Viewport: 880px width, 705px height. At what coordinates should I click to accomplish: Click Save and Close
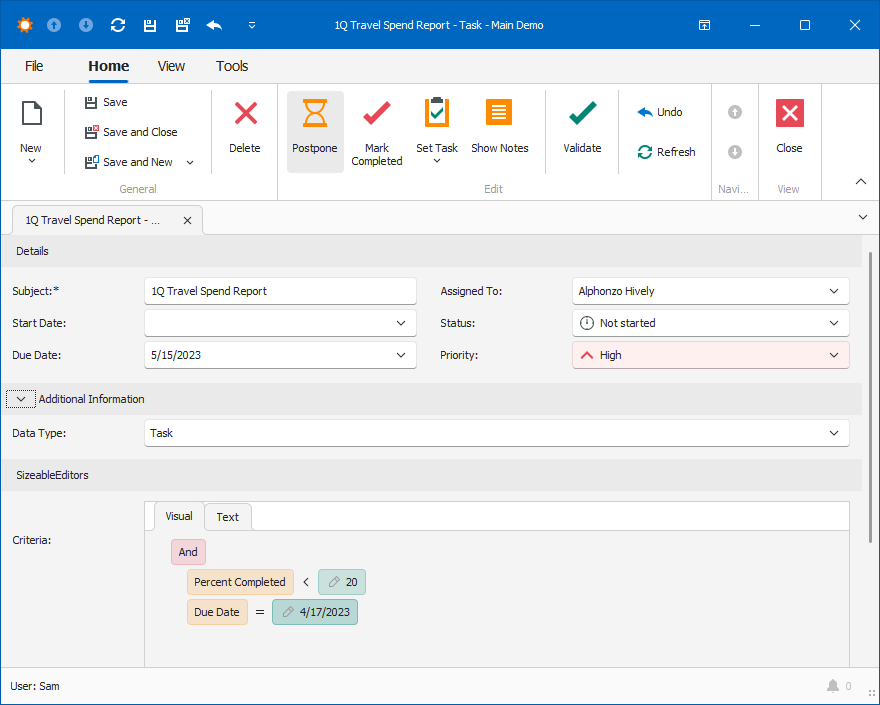pyautogui.click(x=139, y=132)
